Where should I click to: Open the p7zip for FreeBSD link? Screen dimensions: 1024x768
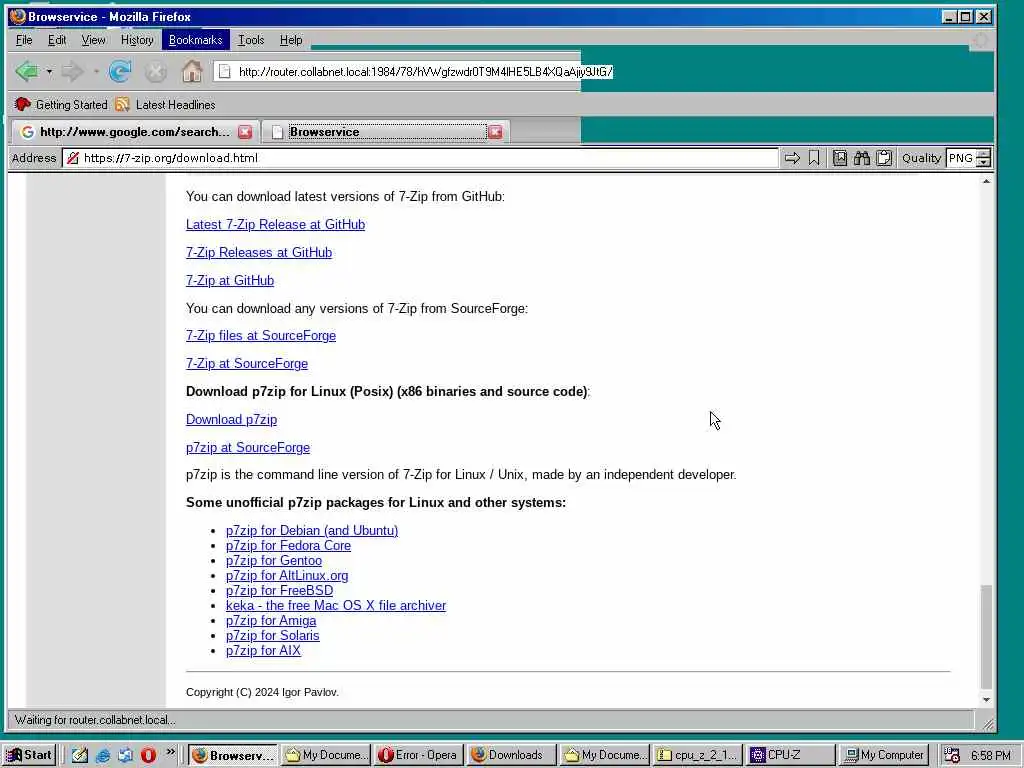279,590
